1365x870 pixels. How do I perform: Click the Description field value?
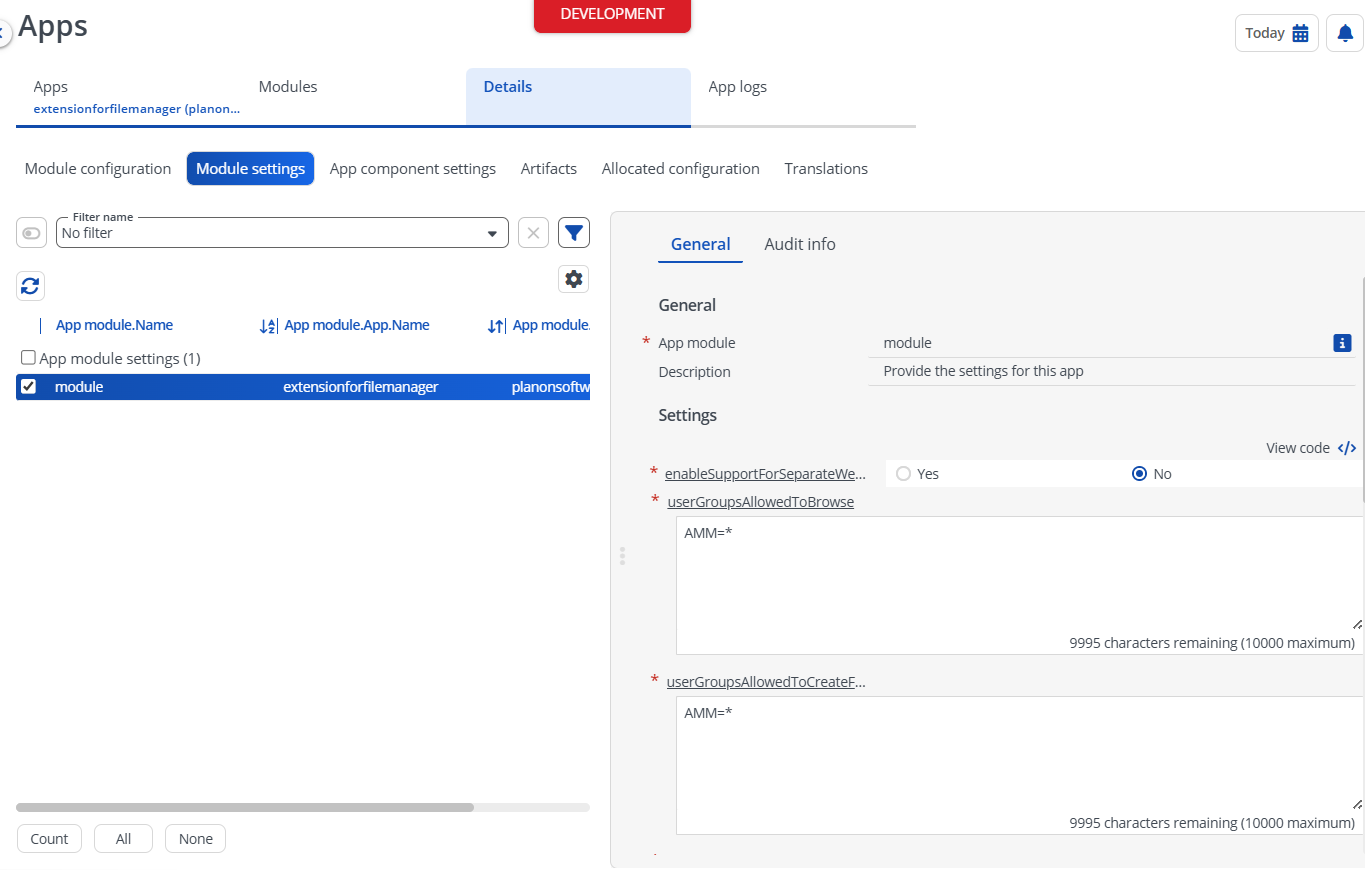click(x=1111, y=372)
